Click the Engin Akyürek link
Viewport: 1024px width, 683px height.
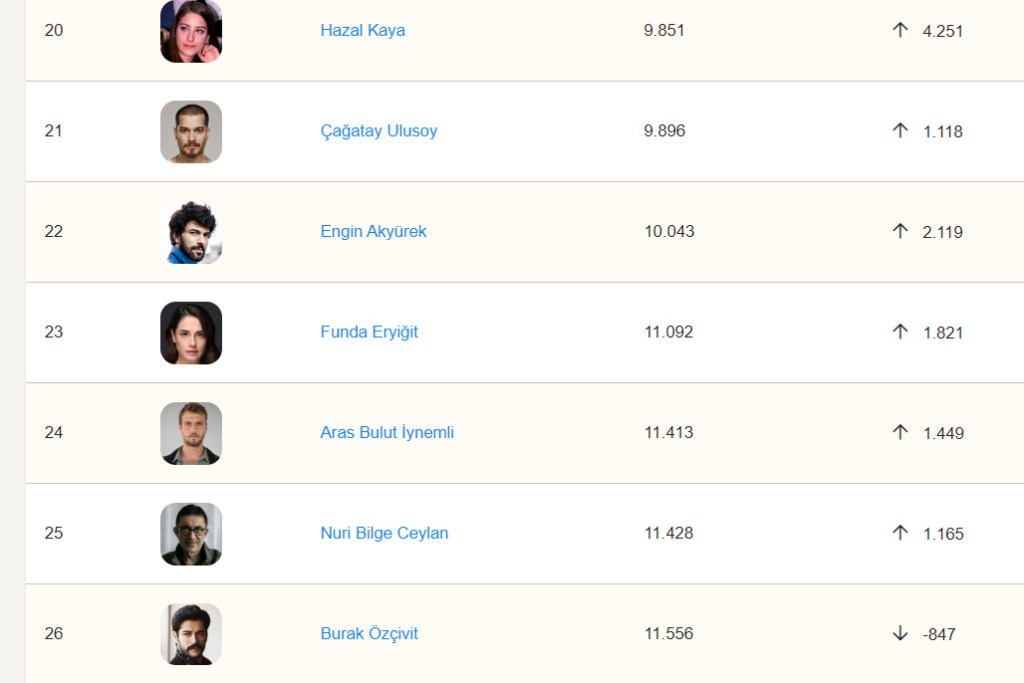point(373,231)
